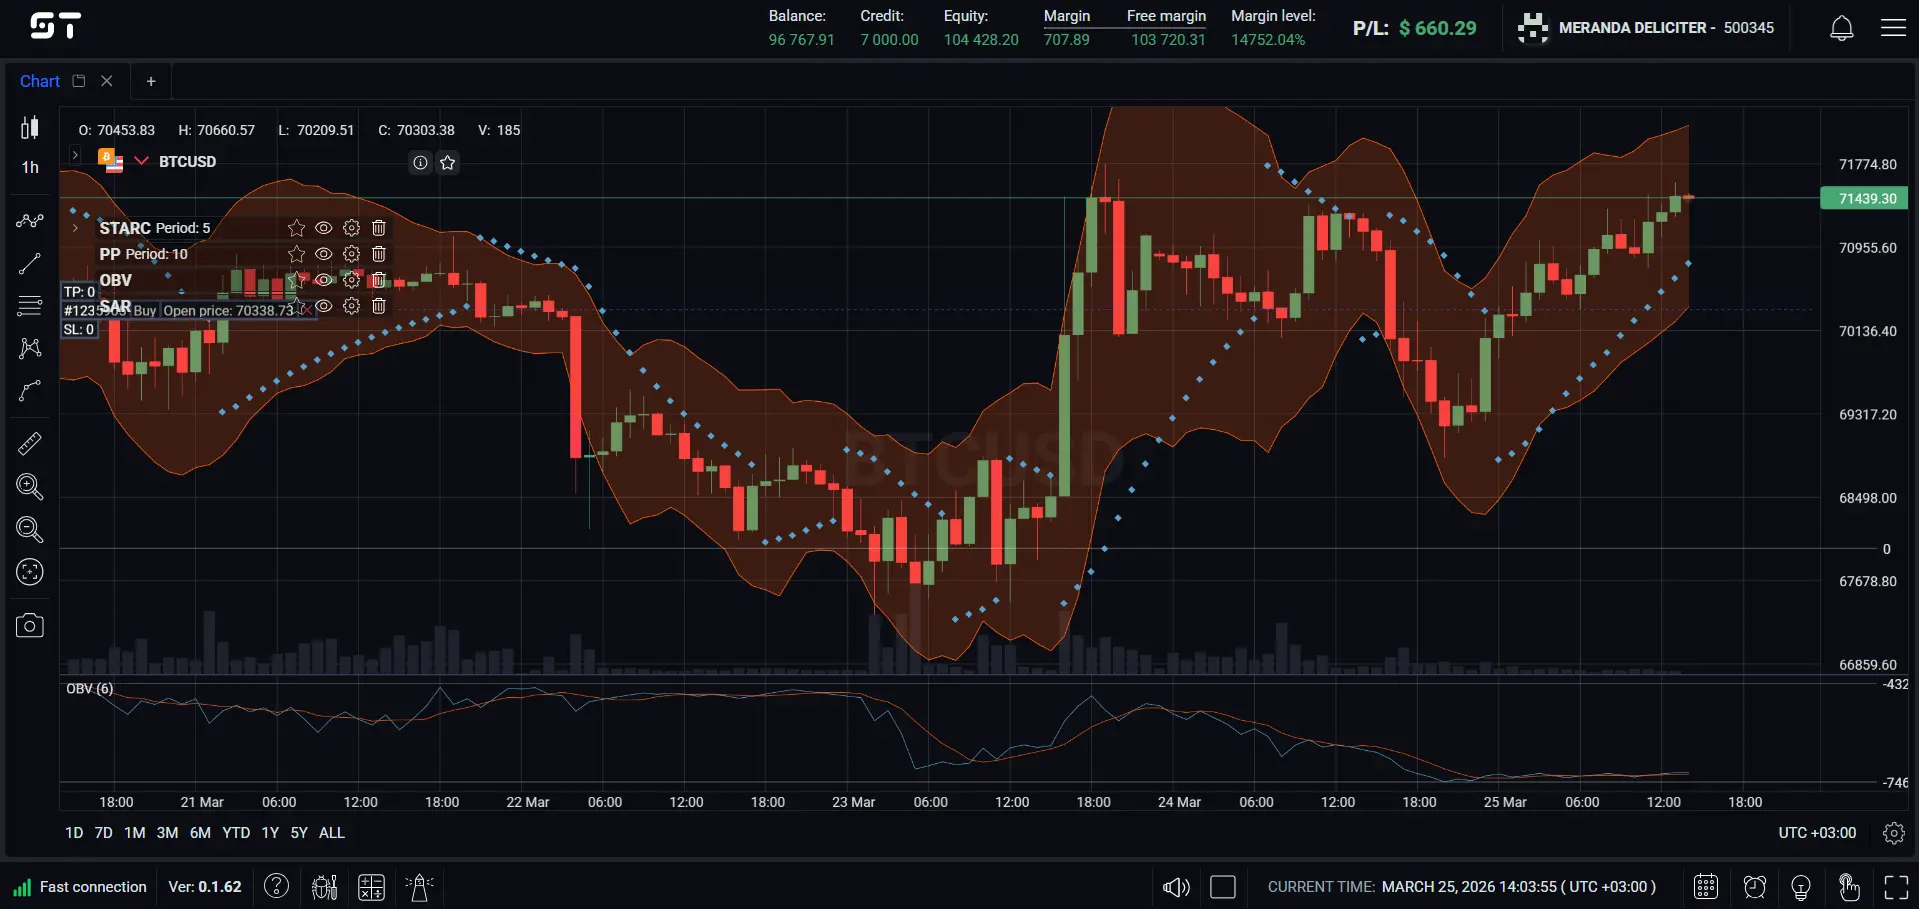
Task: Mute sound with the speaker icon
Action: point(1176,887)
